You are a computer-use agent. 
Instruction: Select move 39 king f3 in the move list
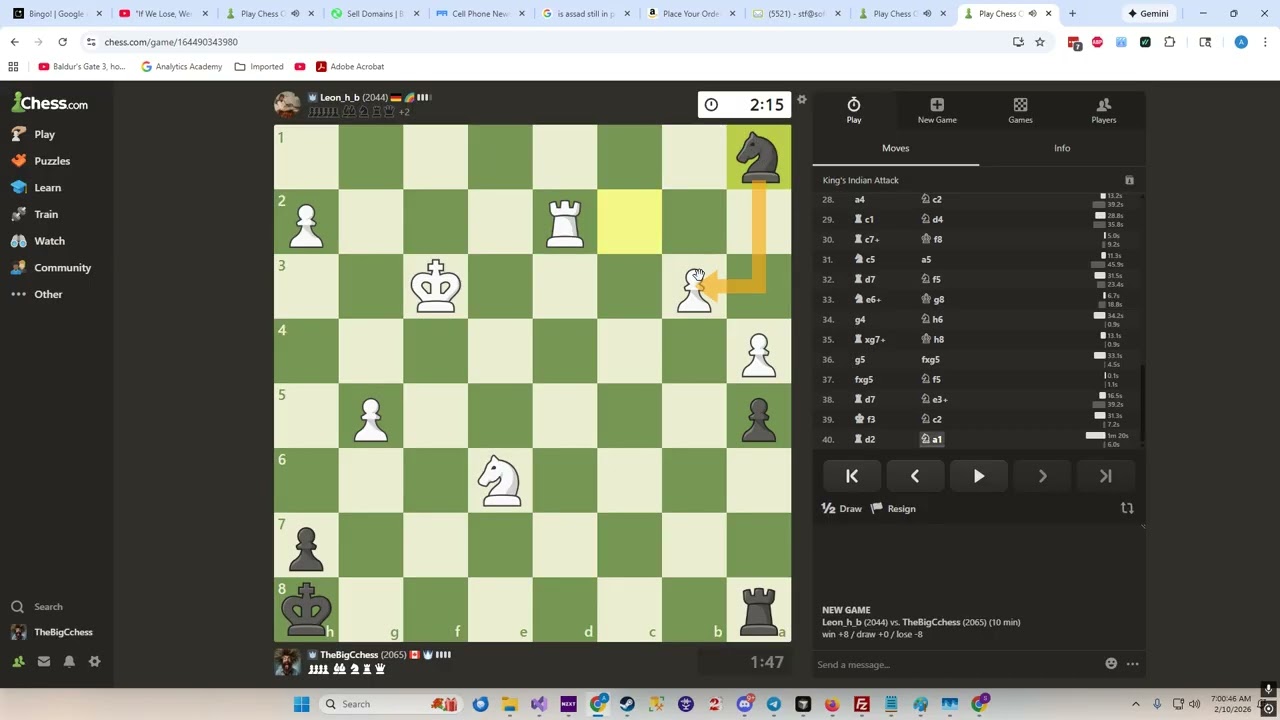(864, 419)
